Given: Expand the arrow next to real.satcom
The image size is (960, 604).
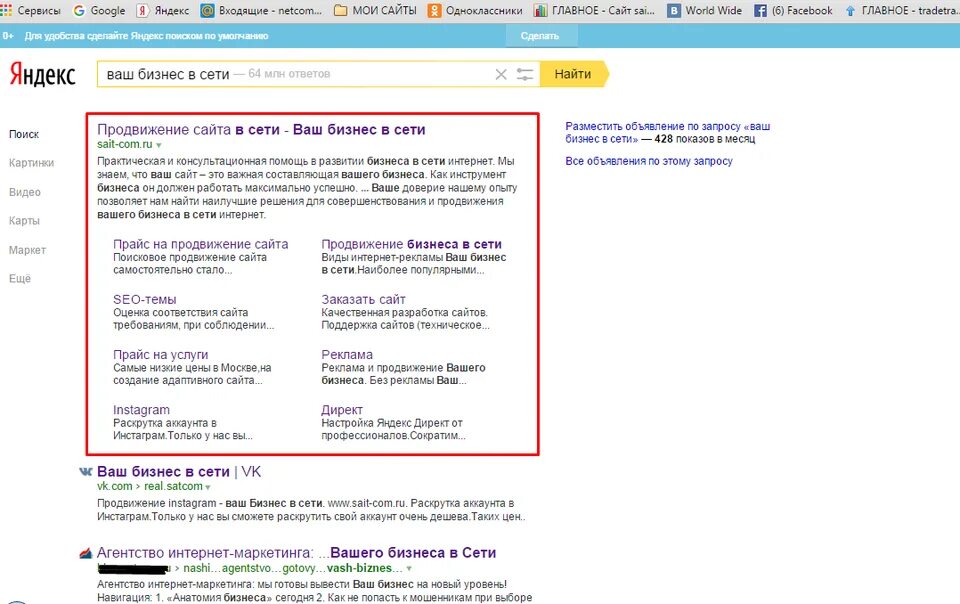Looking at the screenshot, I should point(208,488).
